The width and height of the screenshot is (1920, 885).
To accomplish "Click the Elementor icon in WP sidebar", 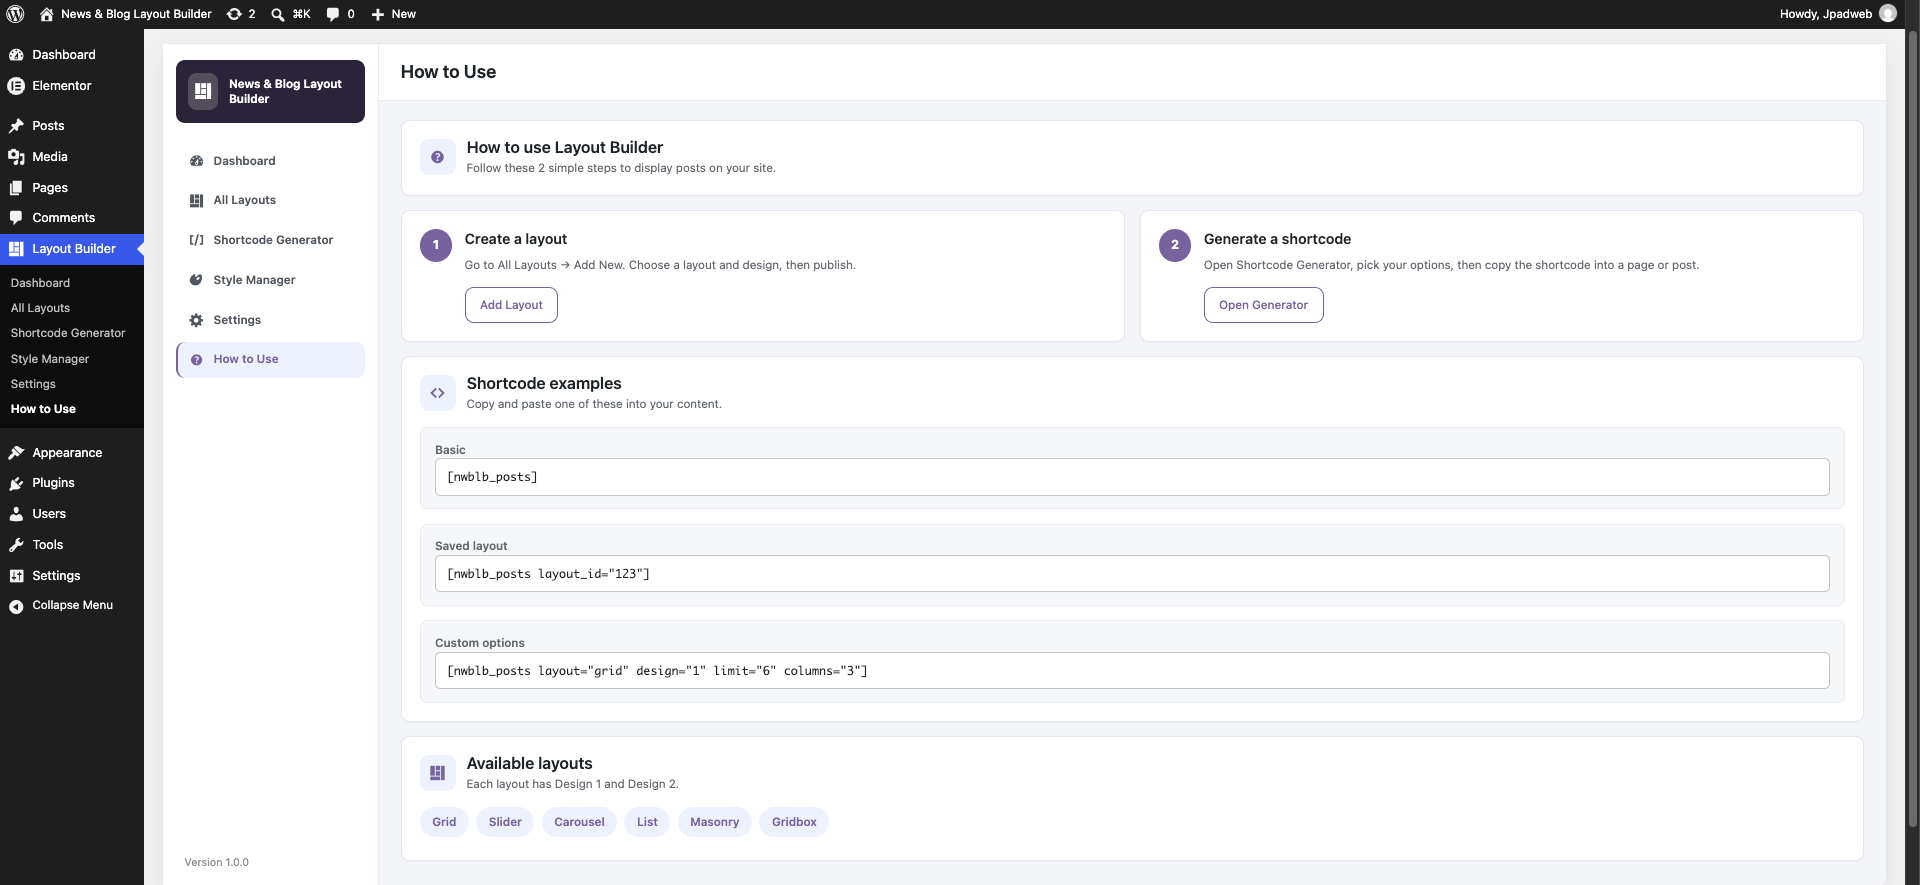I will pos(16,86).
